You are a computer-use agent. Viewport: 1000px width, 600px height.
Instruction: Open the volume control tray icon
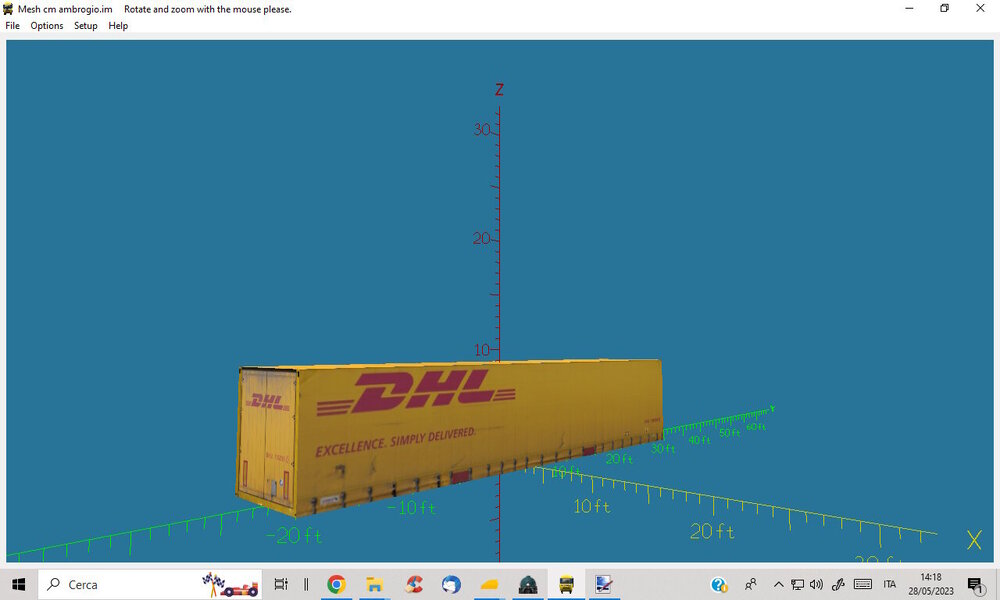pos(816,584)
